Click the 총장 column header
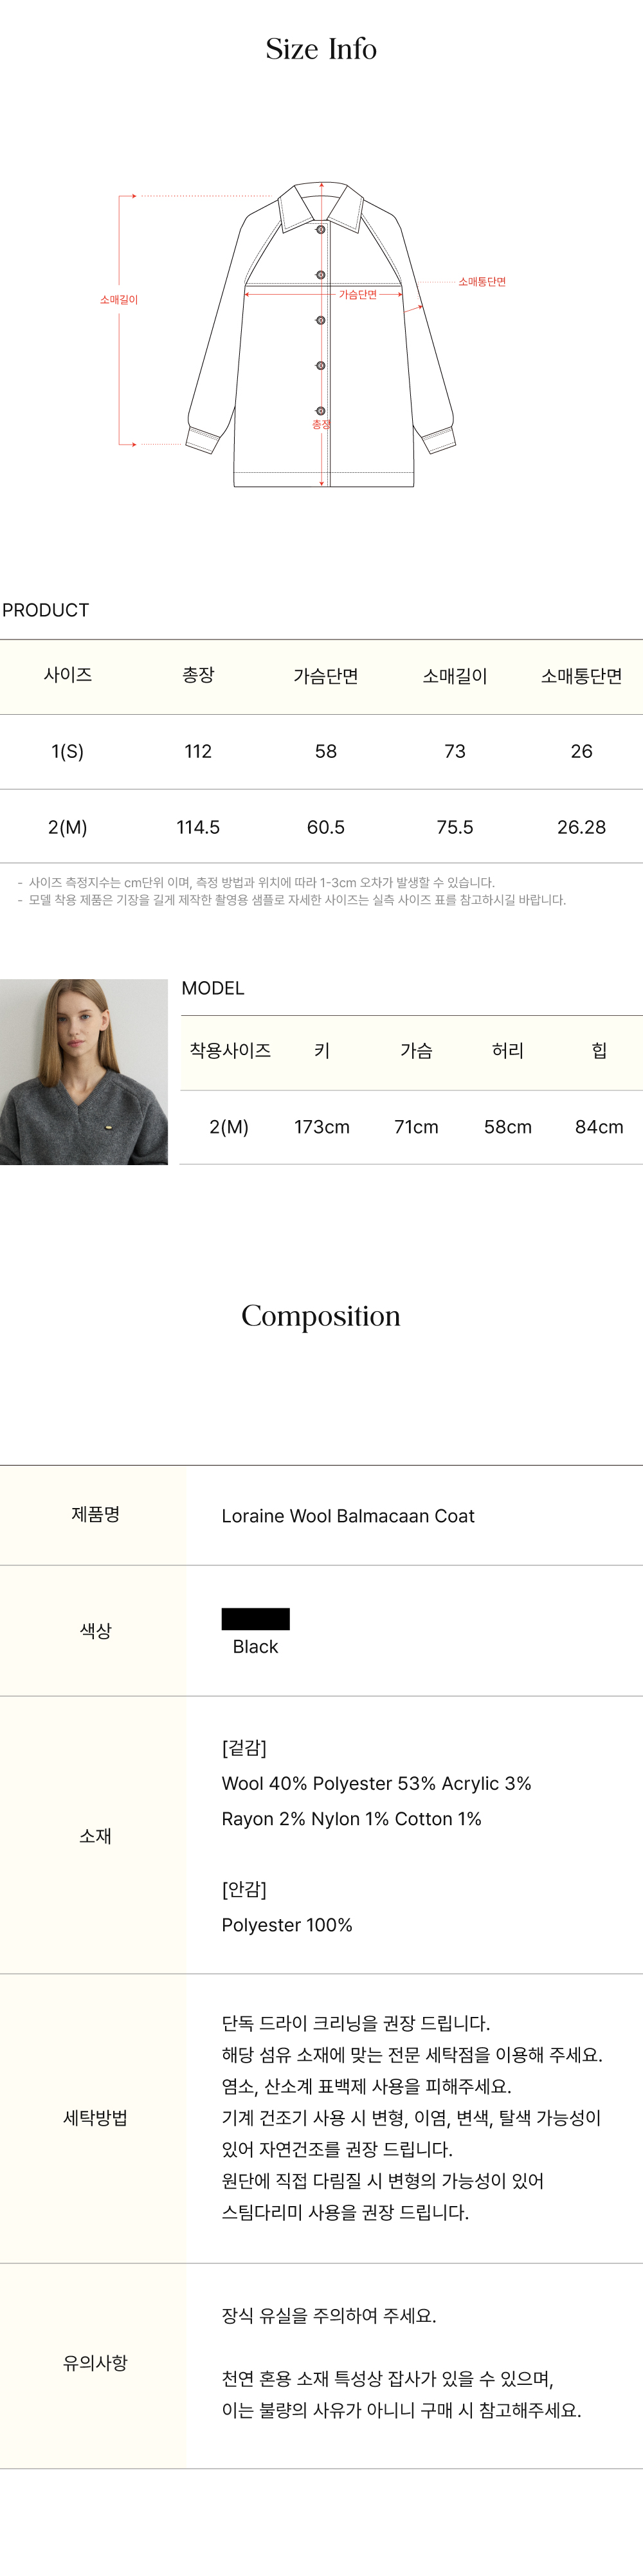The width and height of the screenshot is (643, 2576). 198,675
